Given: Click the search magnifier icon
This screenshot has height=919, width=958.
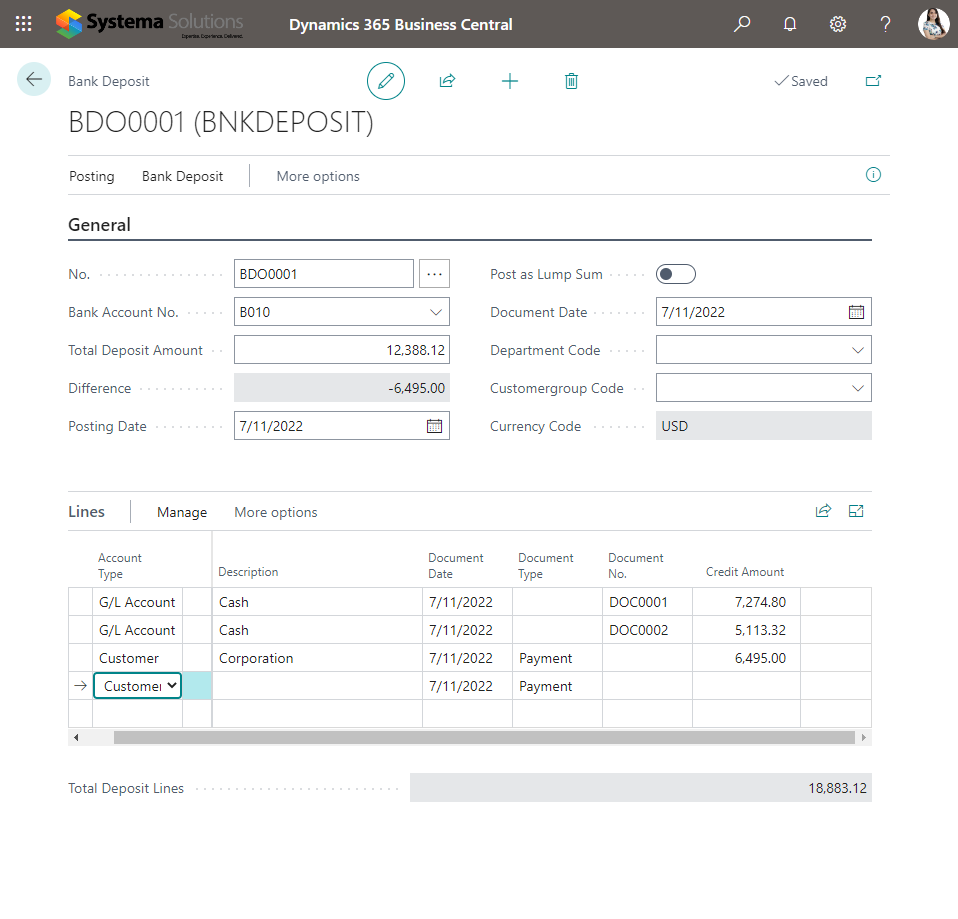Looking at the screenshot, I should coord(742,24).
